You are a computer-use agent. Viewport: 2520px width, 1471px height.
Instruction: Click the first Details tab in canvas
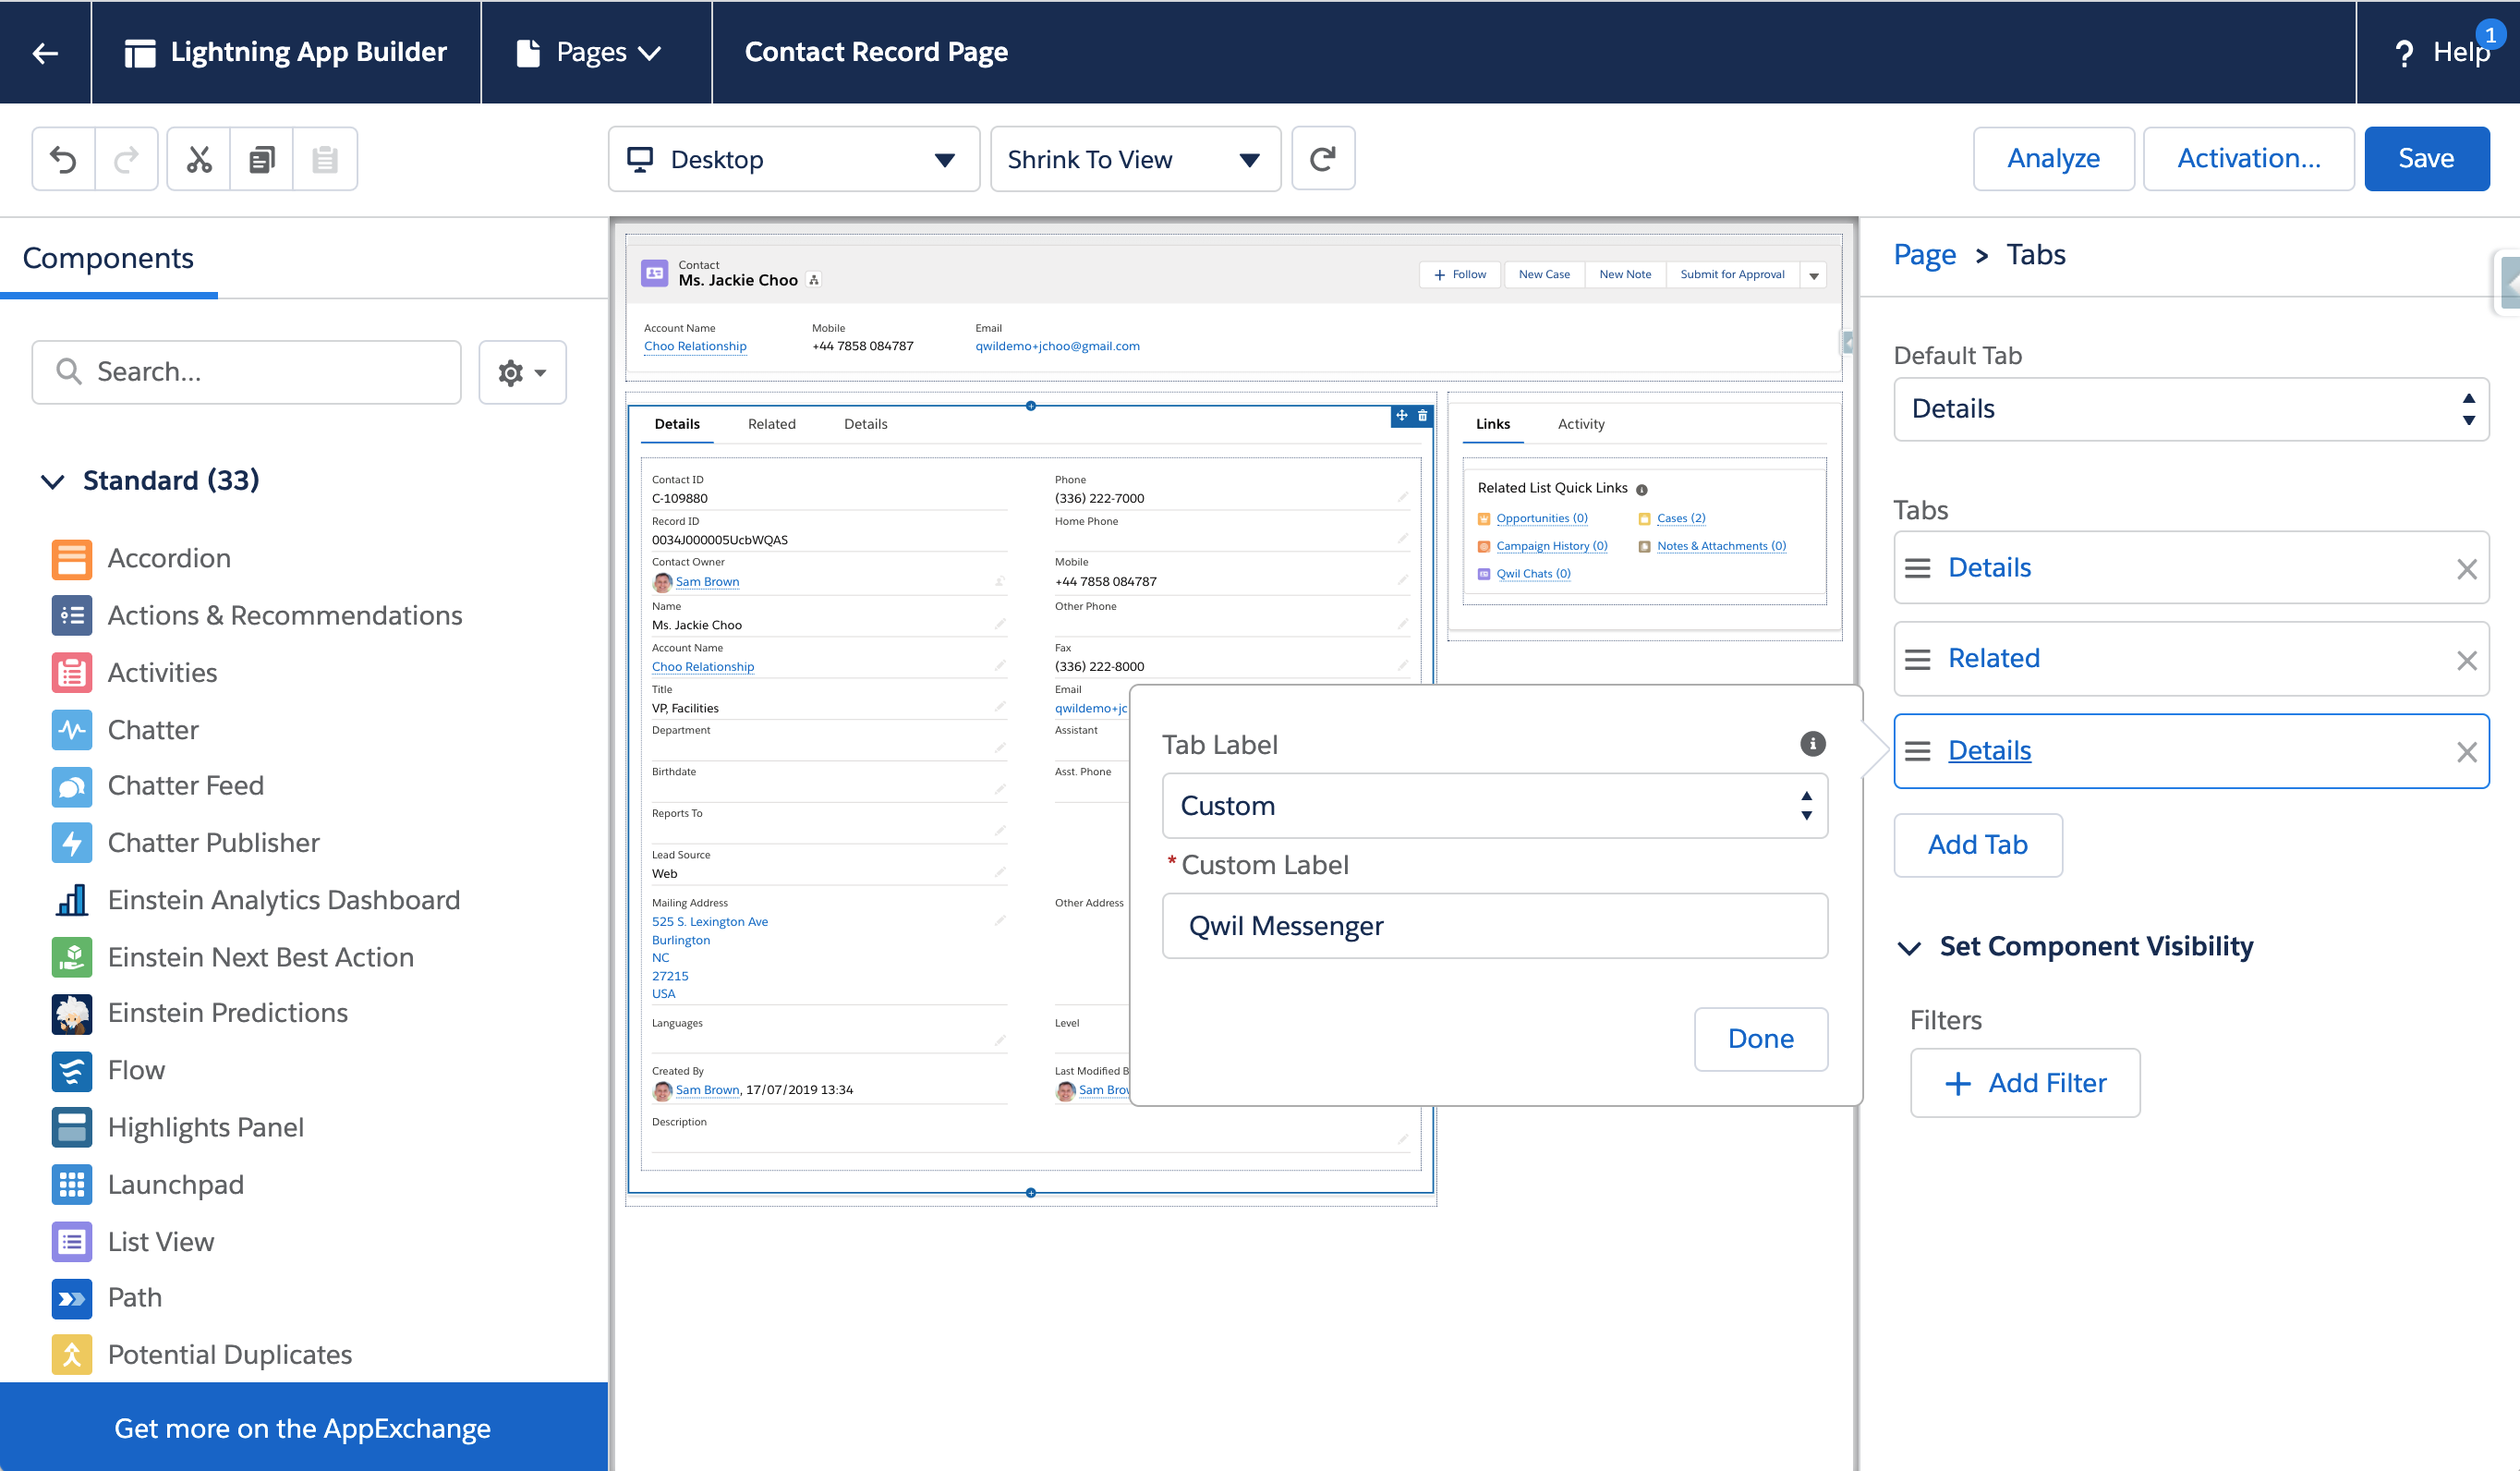pos(677,424)
